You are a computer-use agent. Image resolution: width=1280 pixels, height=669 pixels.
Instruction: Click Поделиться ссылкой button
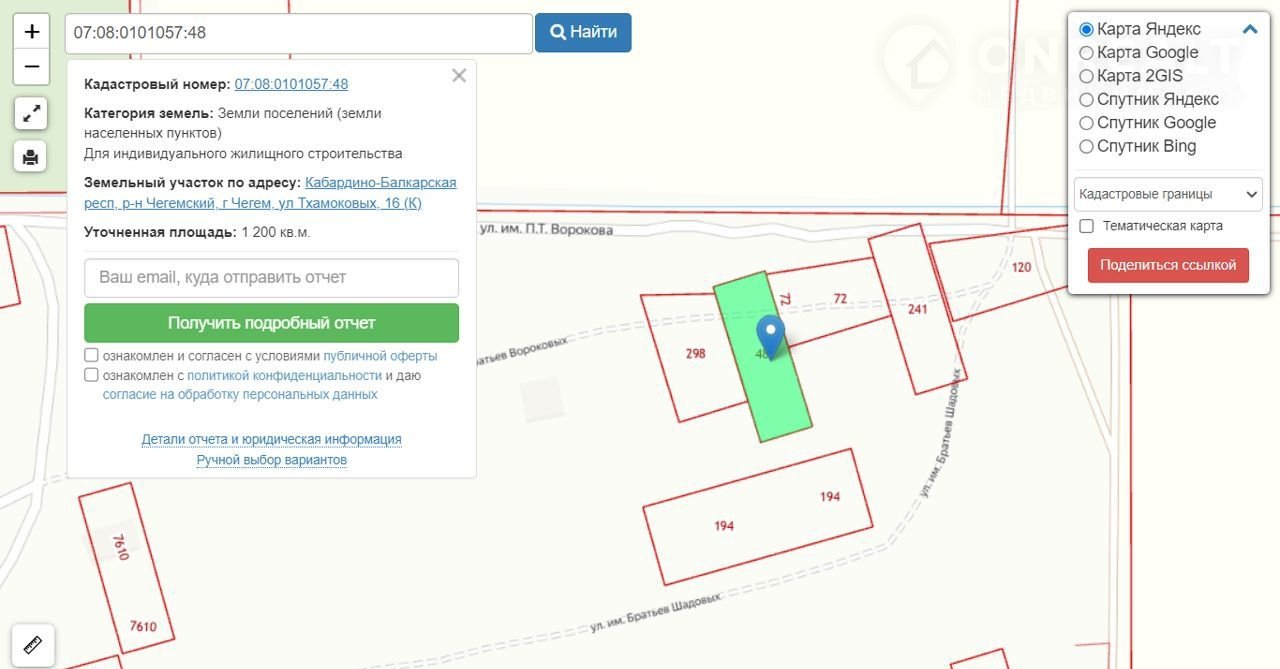pos(1168,265)
